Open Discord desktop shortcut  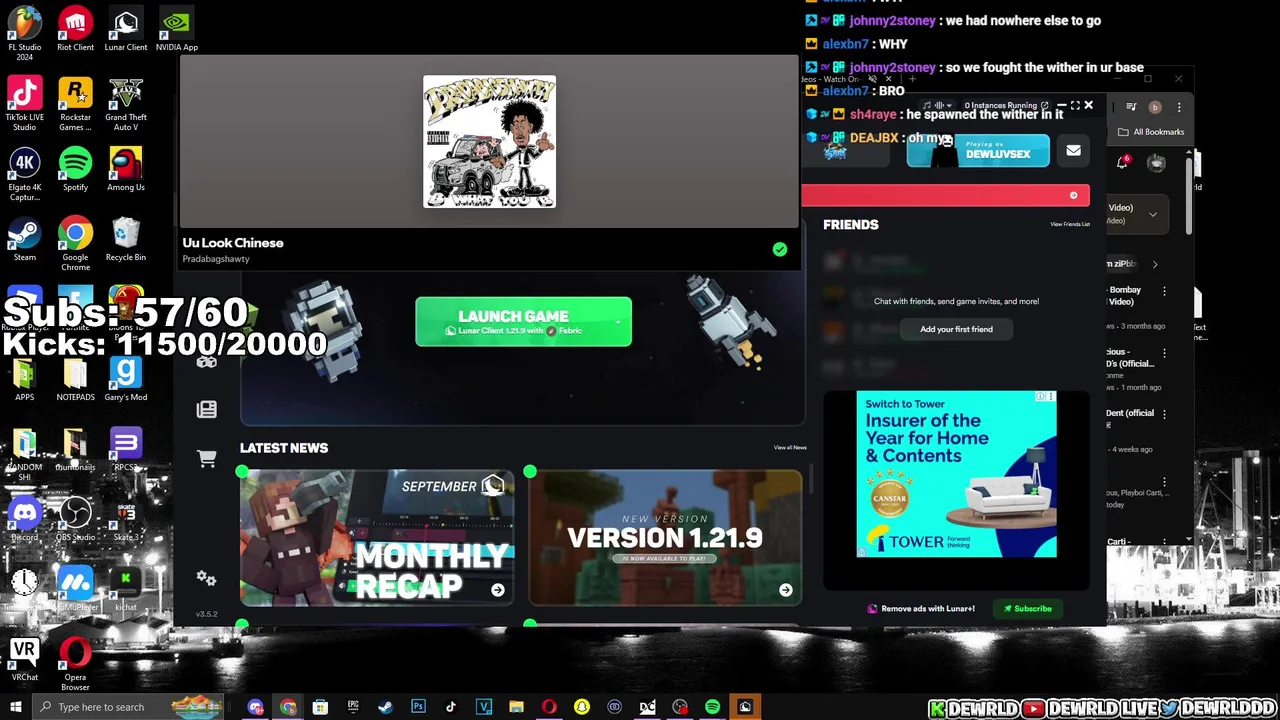pyautogui.click(x=25, y=519)
